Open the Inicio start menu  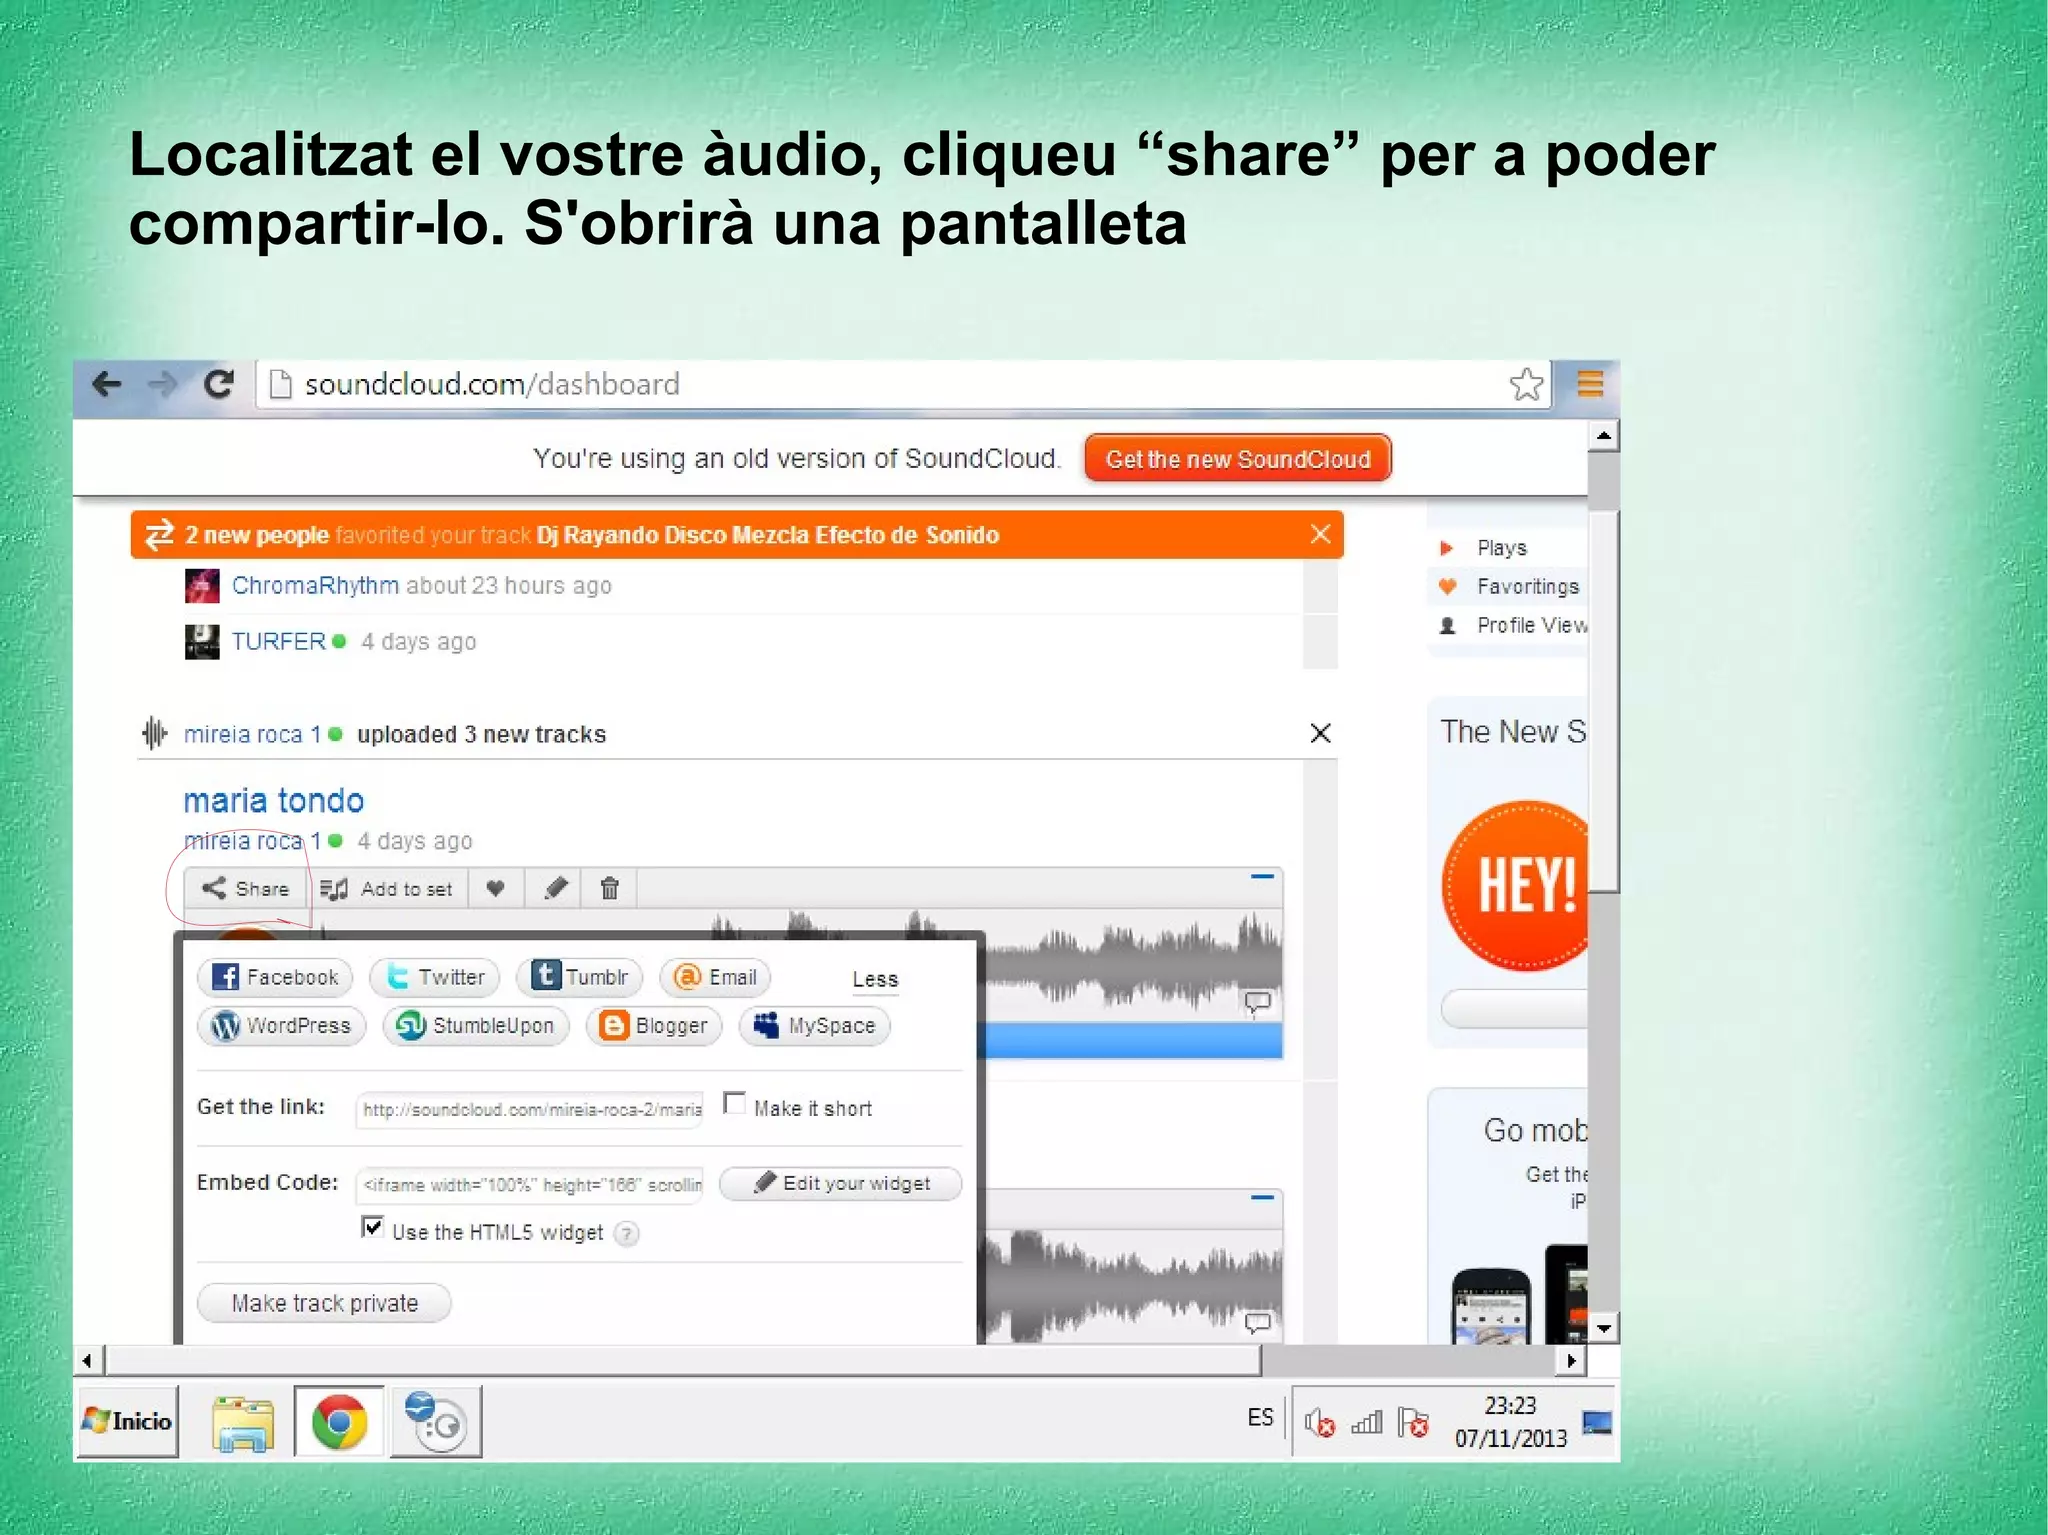pyautogui.click(x=128, y=1421)
